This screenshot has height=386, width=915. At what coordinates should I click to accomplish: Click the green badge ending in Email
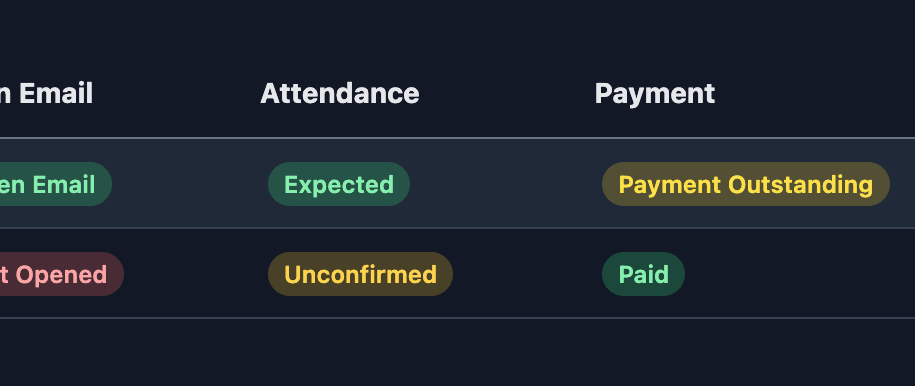point(55,184)
